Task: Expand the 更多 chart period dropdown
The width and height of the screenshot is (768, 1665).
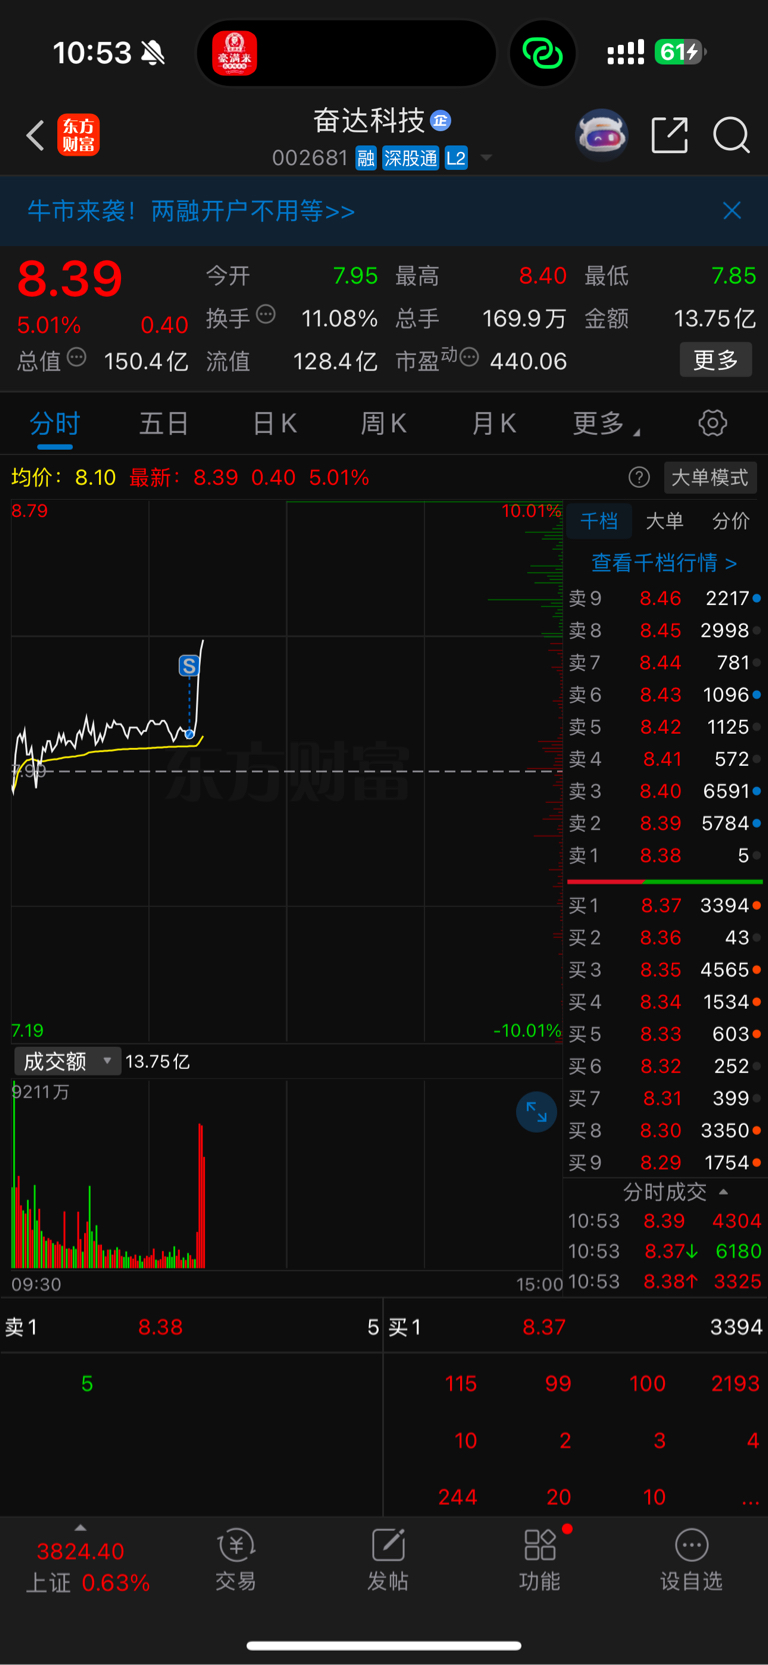Action: click(x=606, y=424)
